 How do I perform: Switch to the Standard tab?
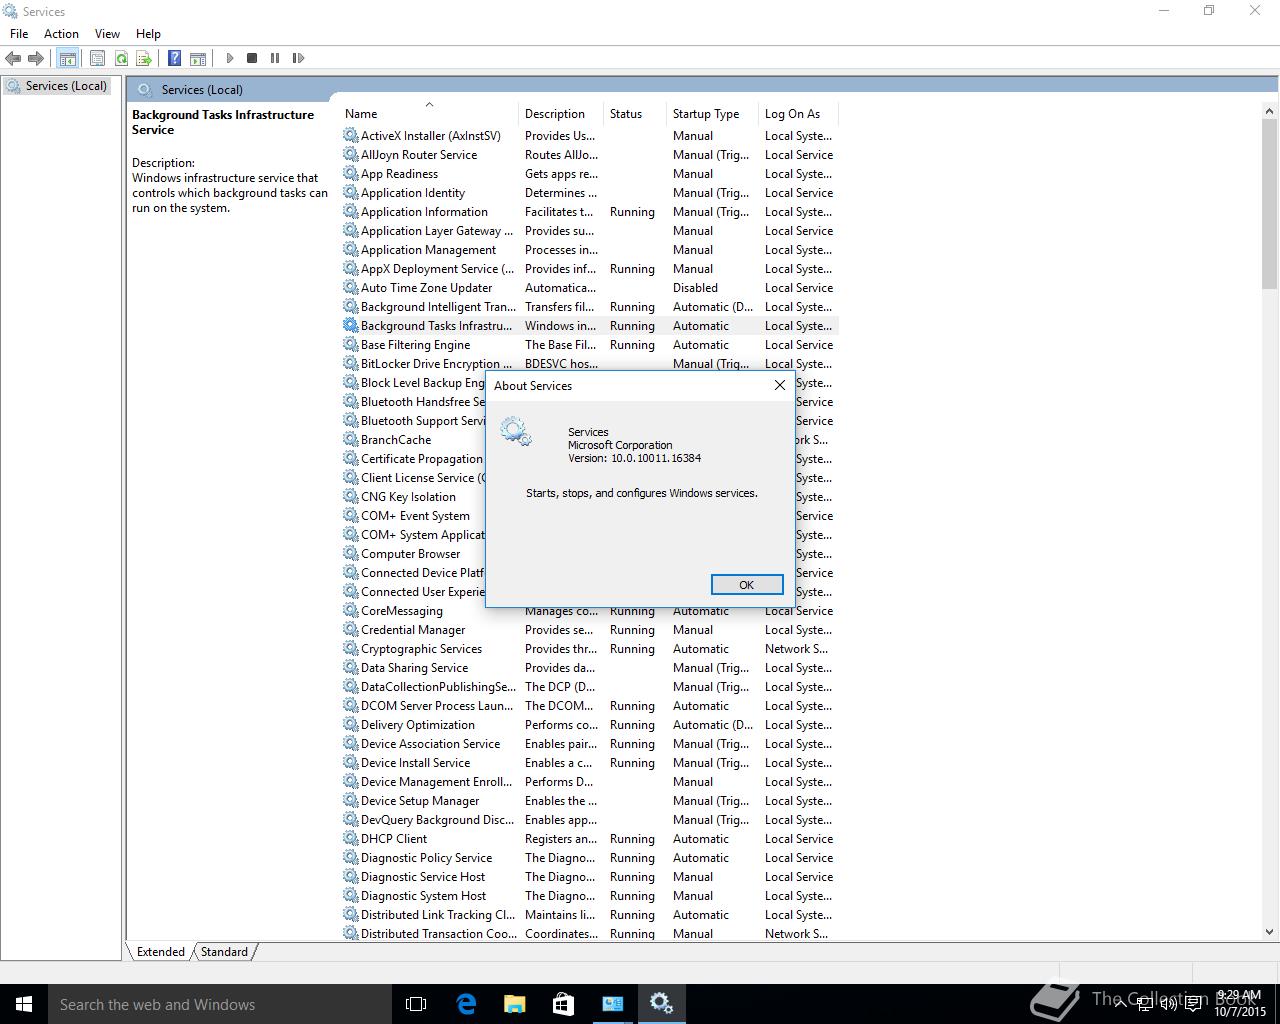coord(224,952)
